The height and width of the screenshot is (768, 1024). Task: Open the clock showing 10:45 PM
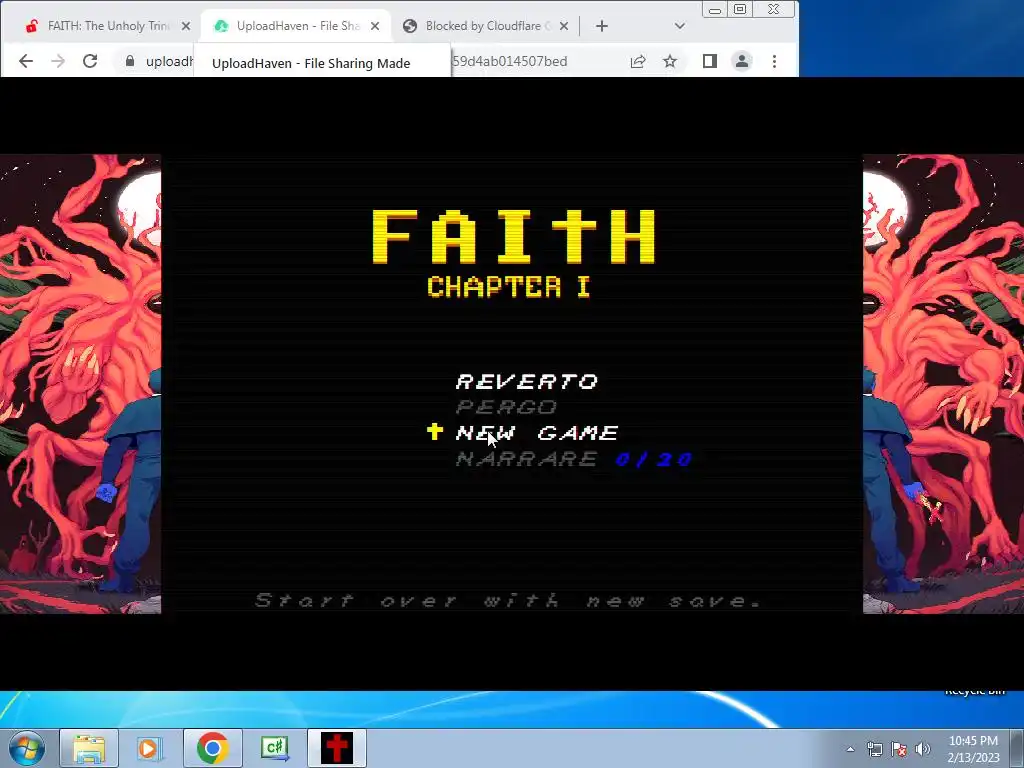pos(973,749)
